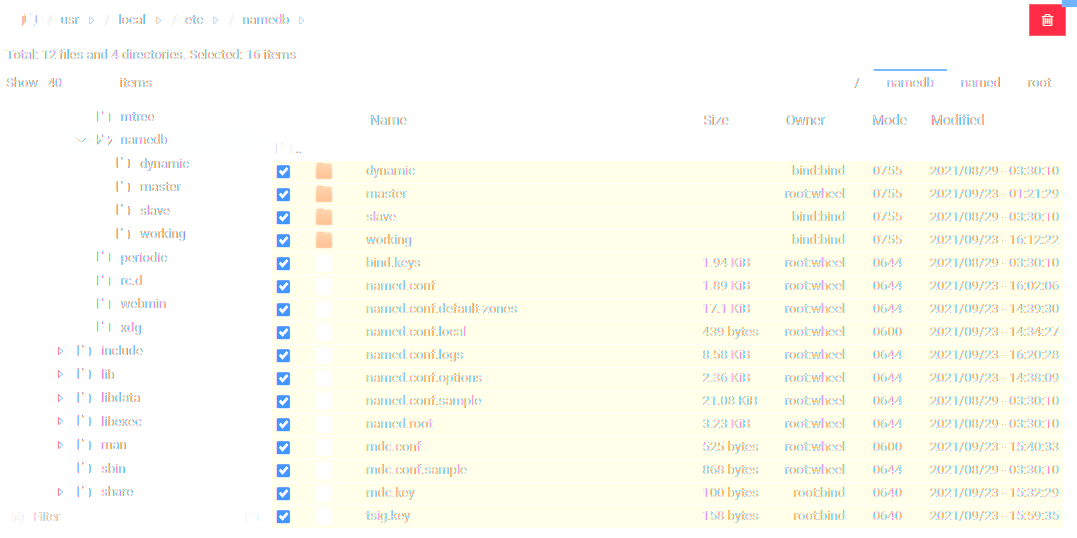Click the working folder icon in file list
This screenshot has height=538, width=1077.
click(323, 240)
